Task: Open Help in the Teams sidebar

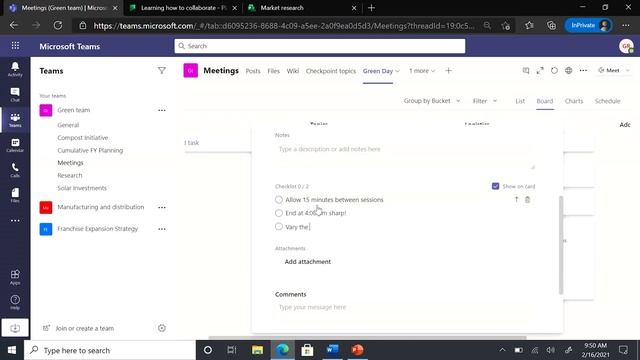Action: [15, 302]
